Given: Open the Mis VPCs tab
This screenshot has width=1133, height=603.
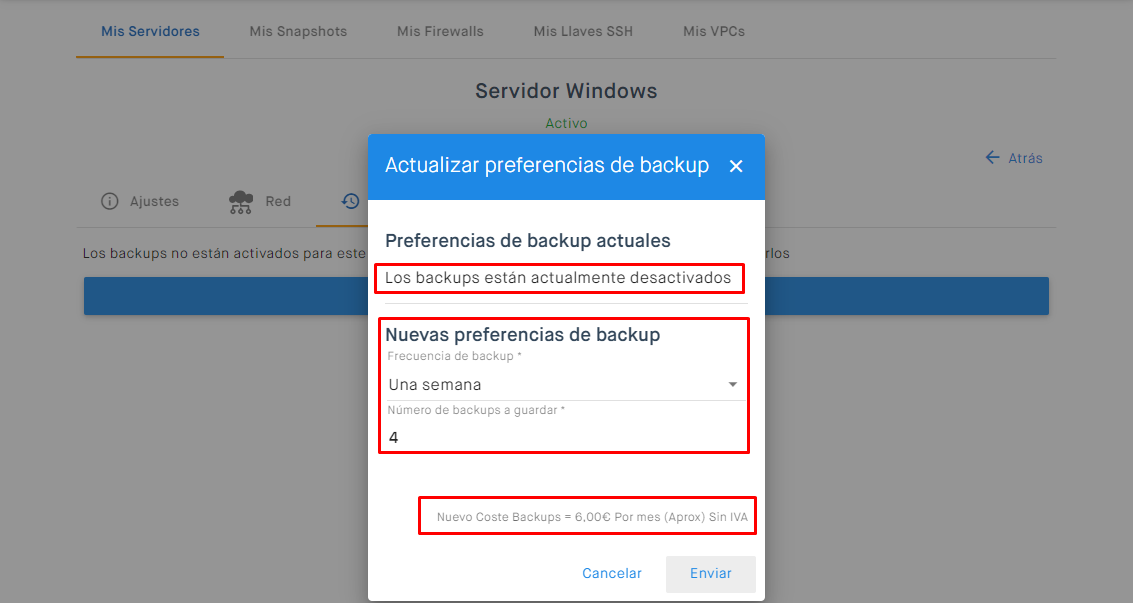Looking at the screenshot, I should pyautogui.click(x=714, y=31).
